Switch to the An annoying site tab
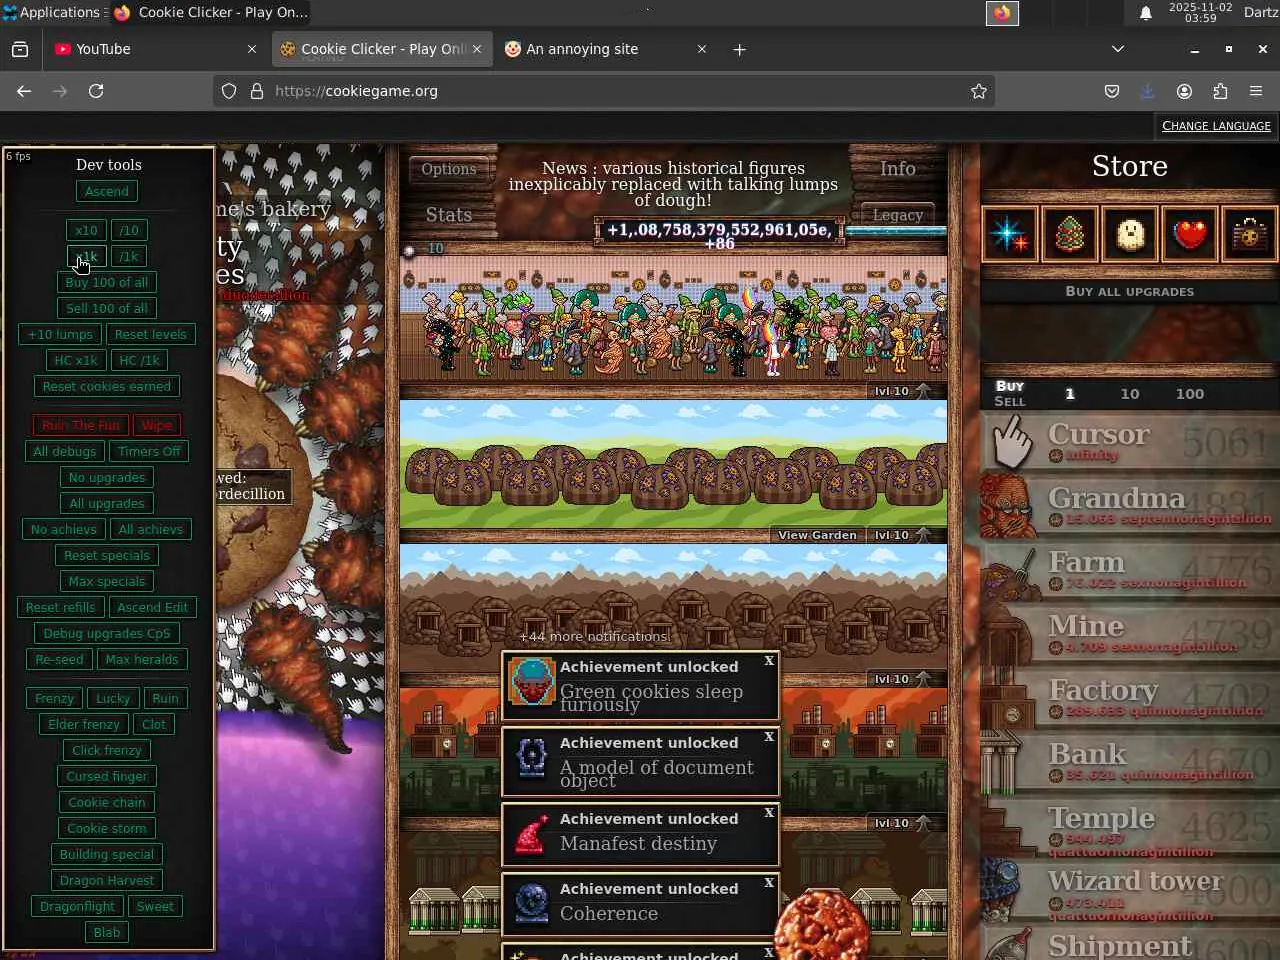The height and width of the screenshot is (960, 1280). coord(605,49)
